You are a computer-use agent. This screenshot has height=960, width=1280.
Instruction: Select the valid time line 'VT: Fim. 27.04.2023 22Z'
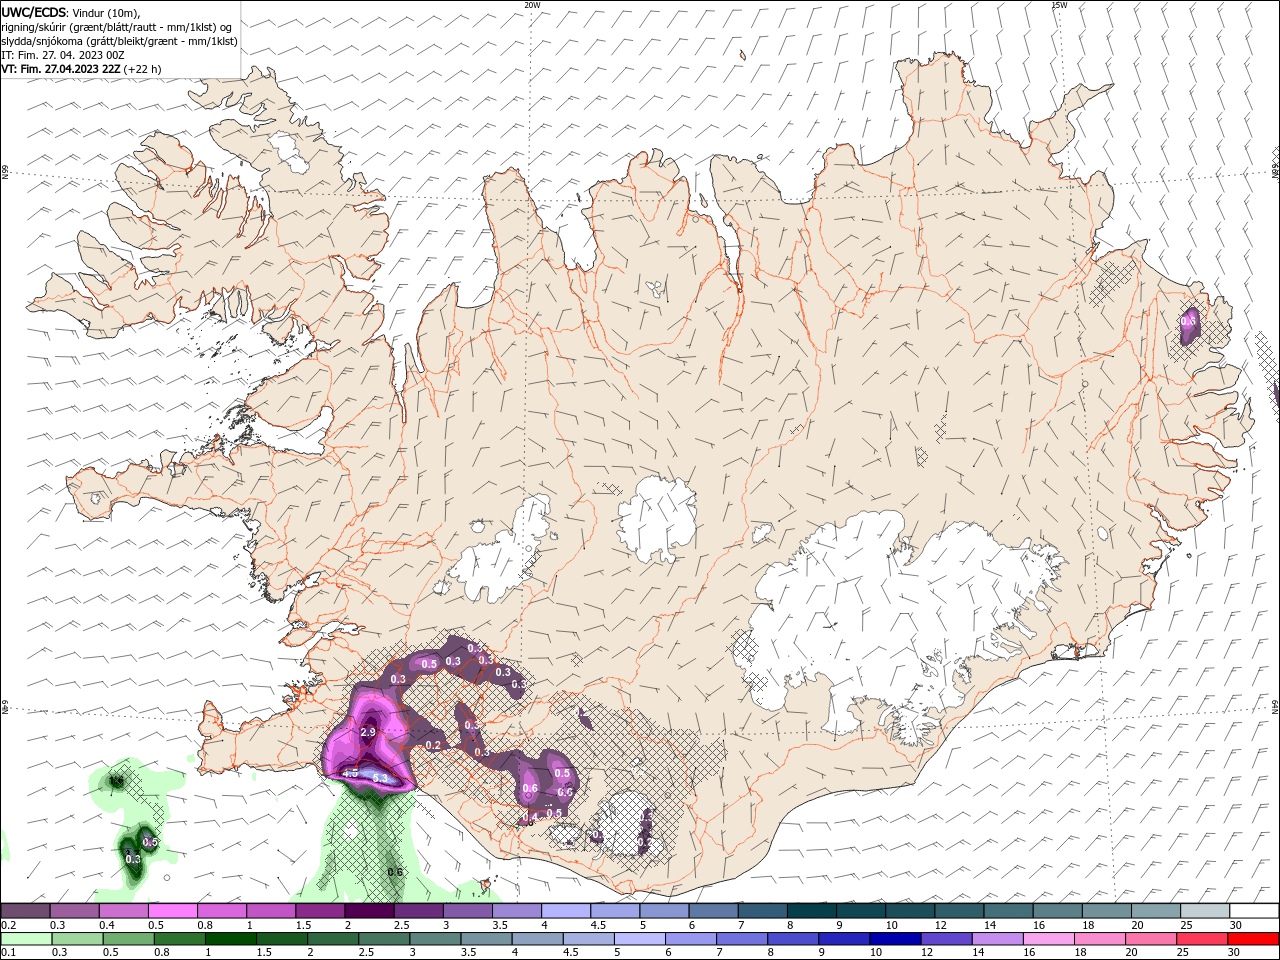point(61,69)
